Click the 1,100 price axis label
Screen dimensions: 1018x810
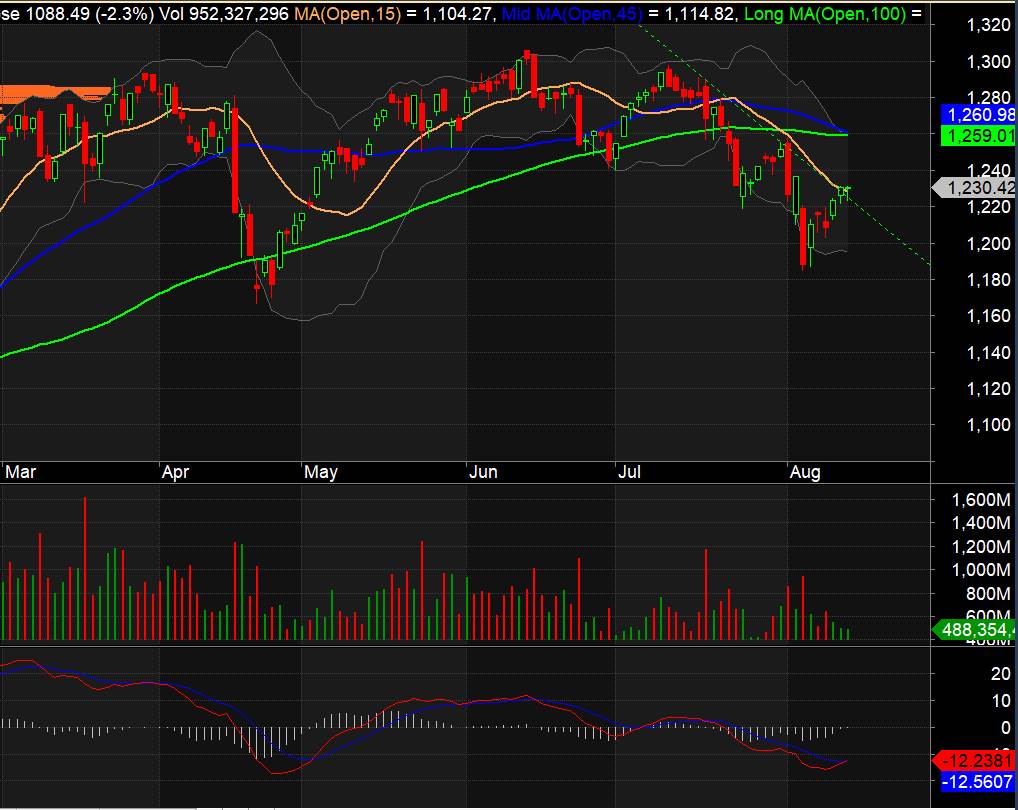[988, 425]
